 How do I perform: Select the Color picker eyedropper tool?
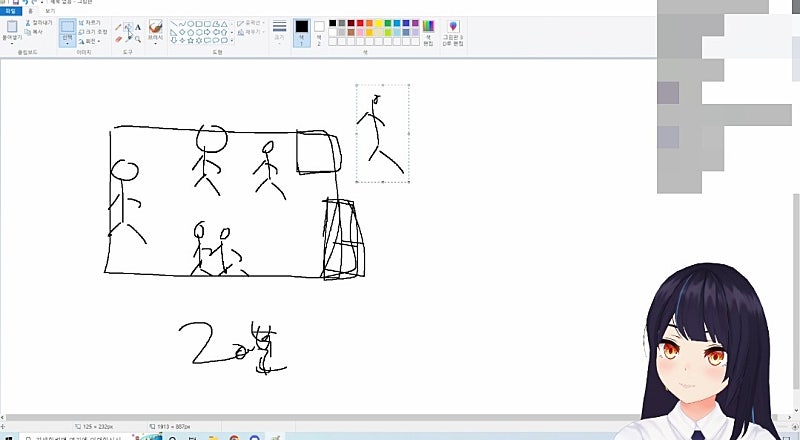[128, 39]
